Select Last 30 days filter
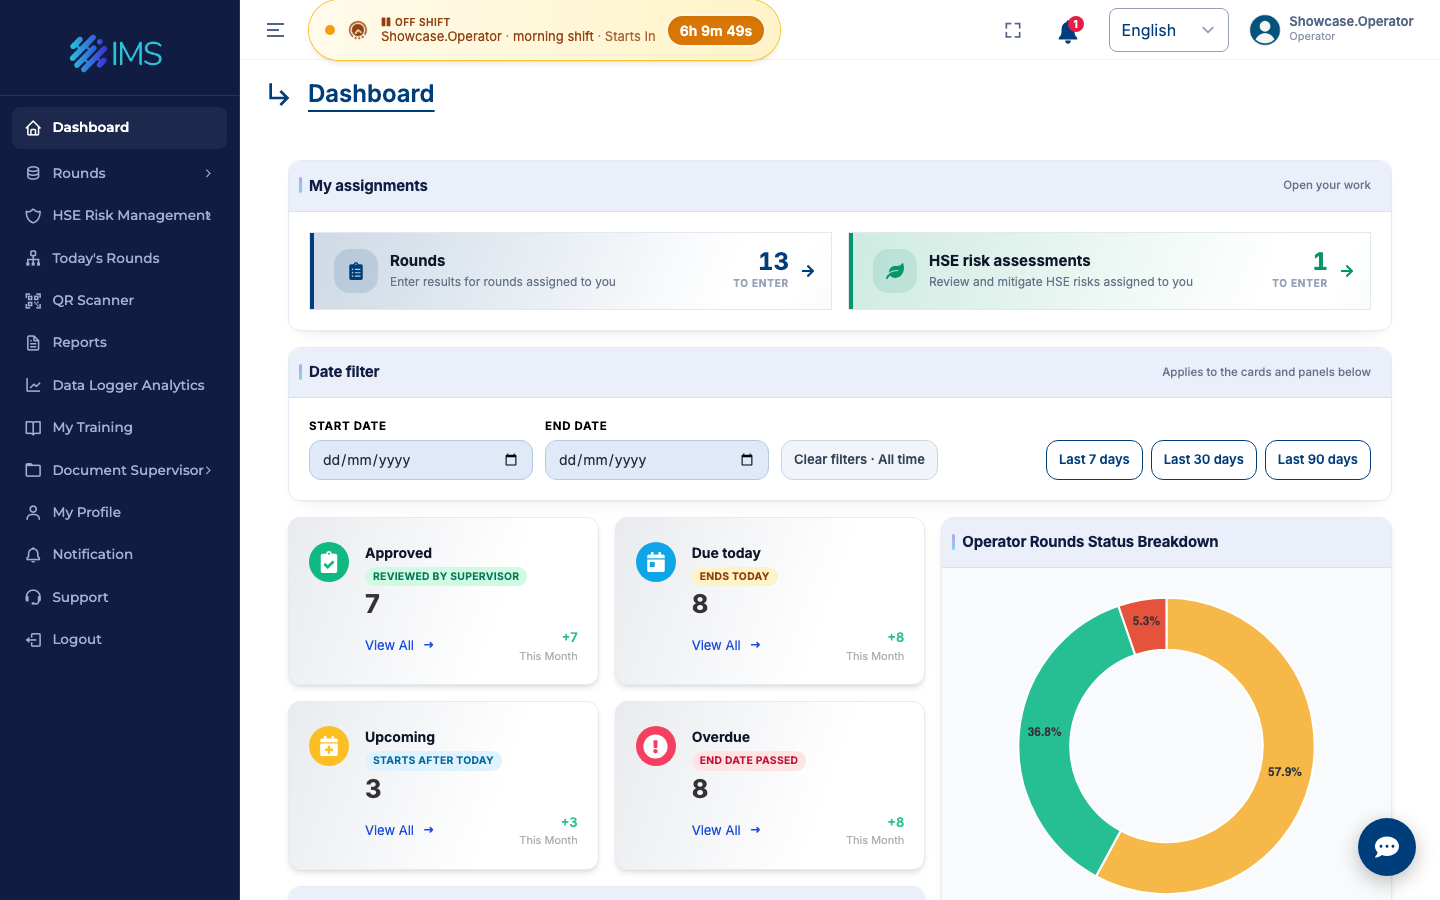The width and height of the screenshot is (1440, 900). click(x=1204, y=460)
